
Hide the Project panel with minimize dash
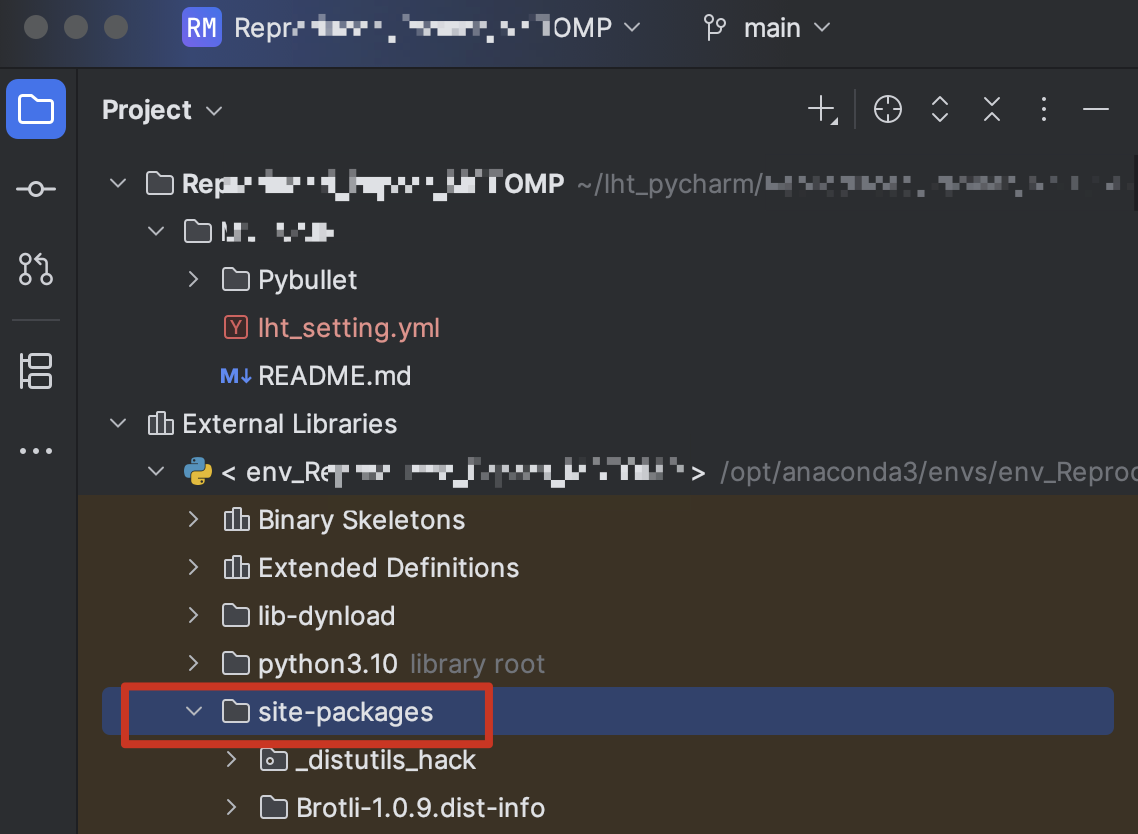[1096, 109]
